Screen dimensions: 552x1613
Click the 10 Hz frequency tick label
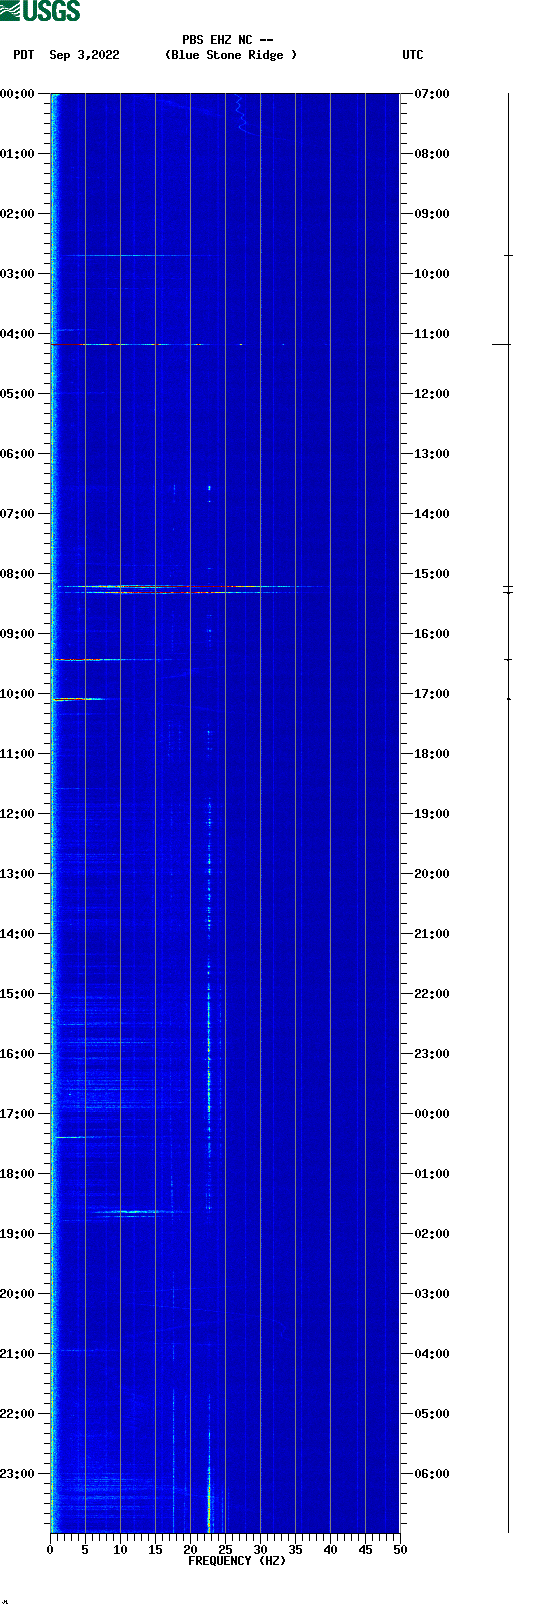coord(120,1550)
